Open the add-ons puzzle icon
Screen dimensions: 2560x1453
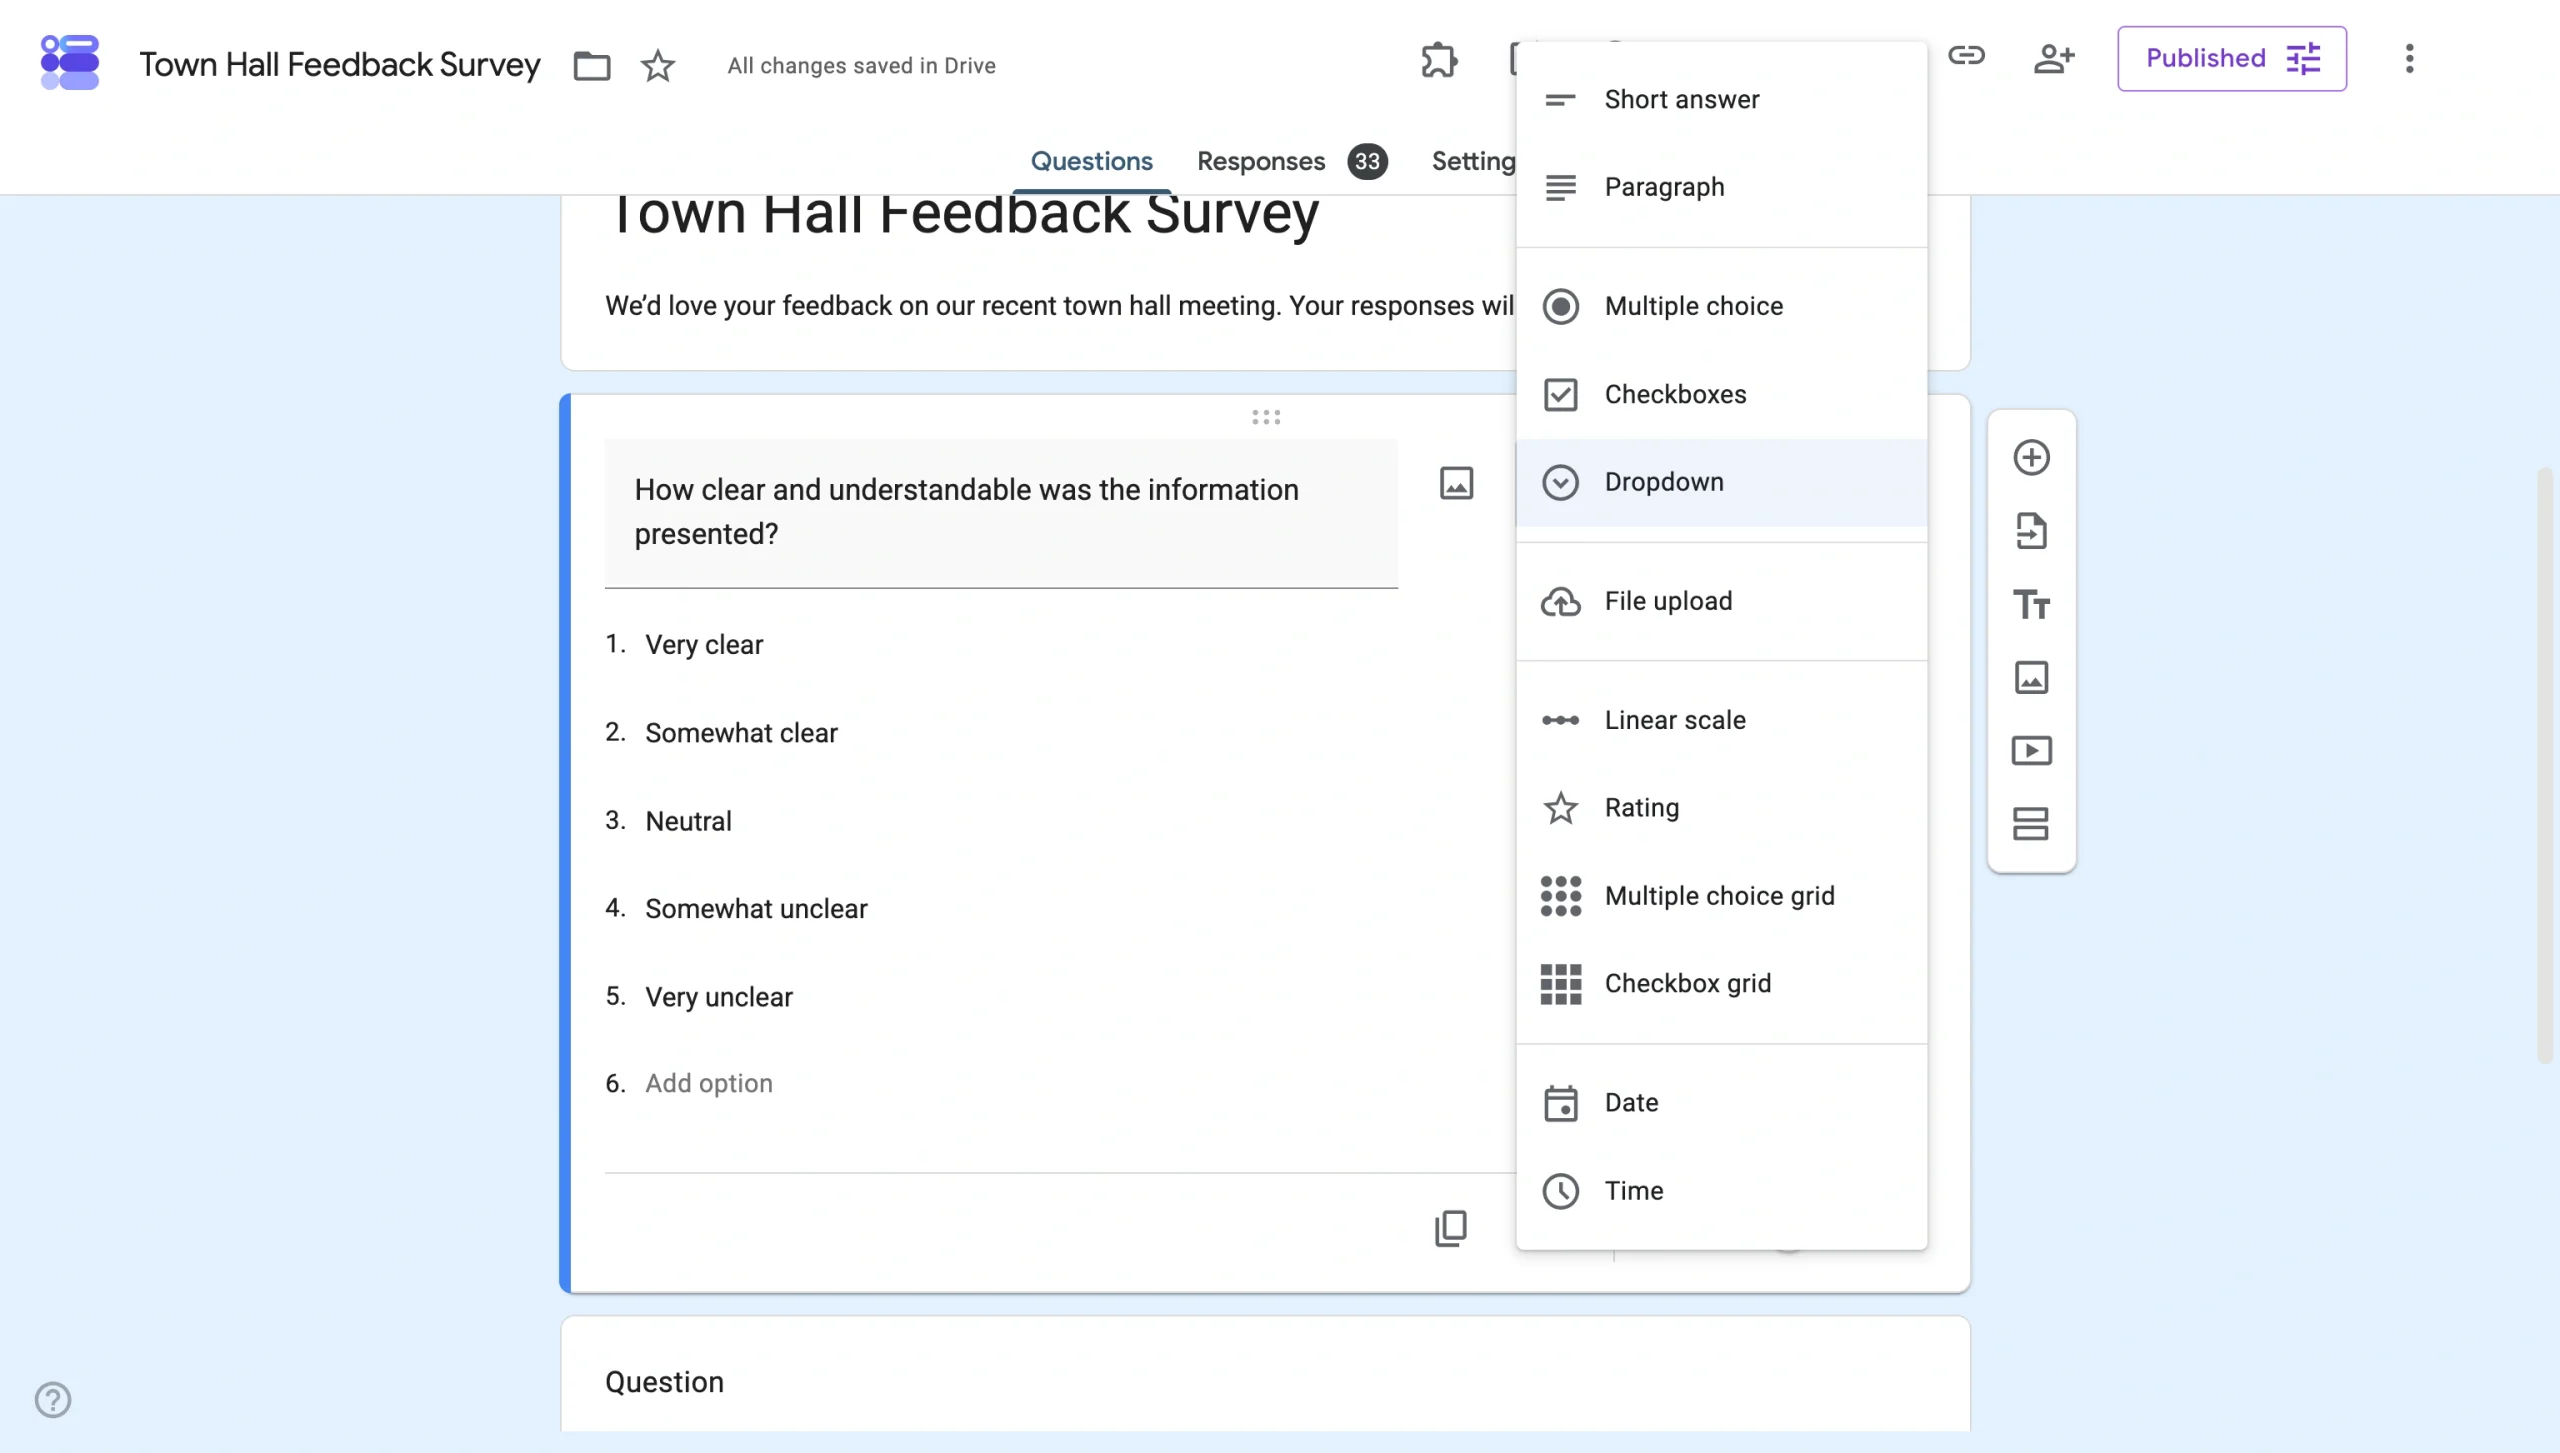(1439, 60)
